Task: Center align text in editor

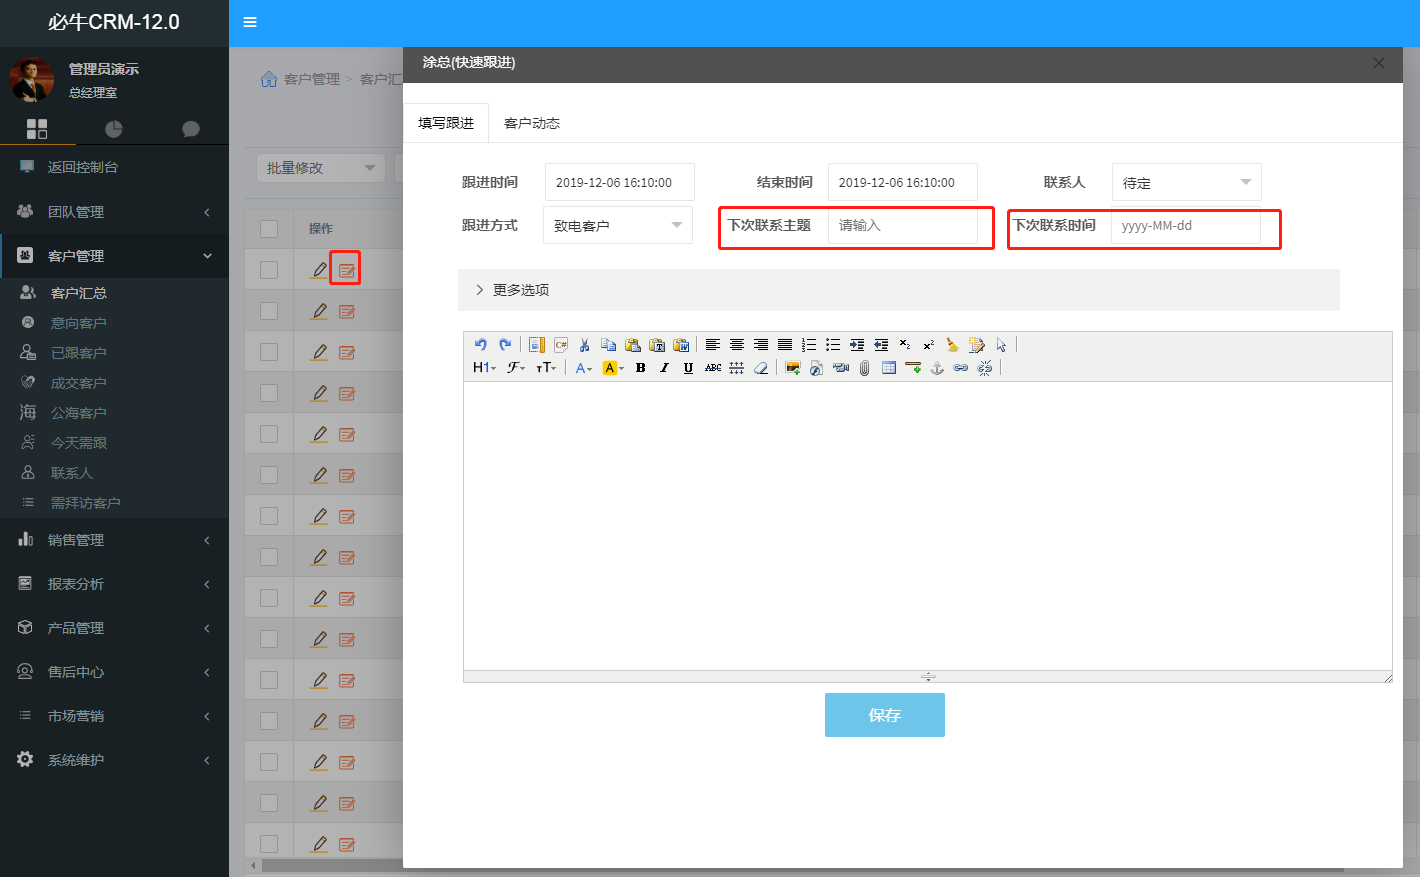Action: [737, 344]
